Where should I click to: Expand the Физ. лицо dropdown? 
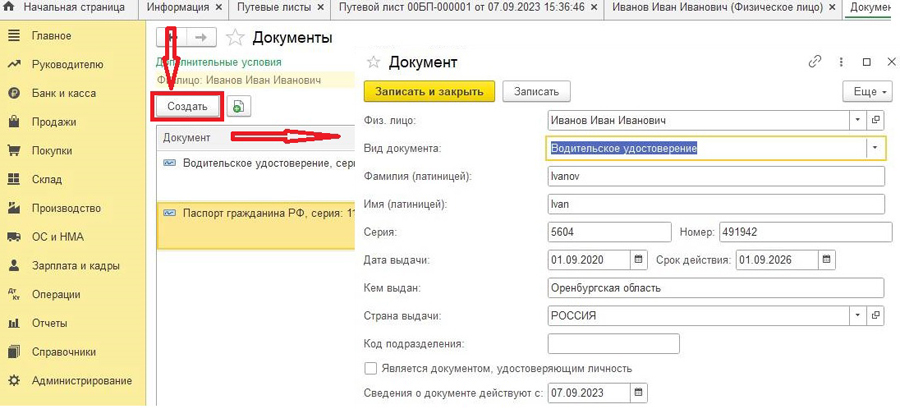click(x=858, y=120)
